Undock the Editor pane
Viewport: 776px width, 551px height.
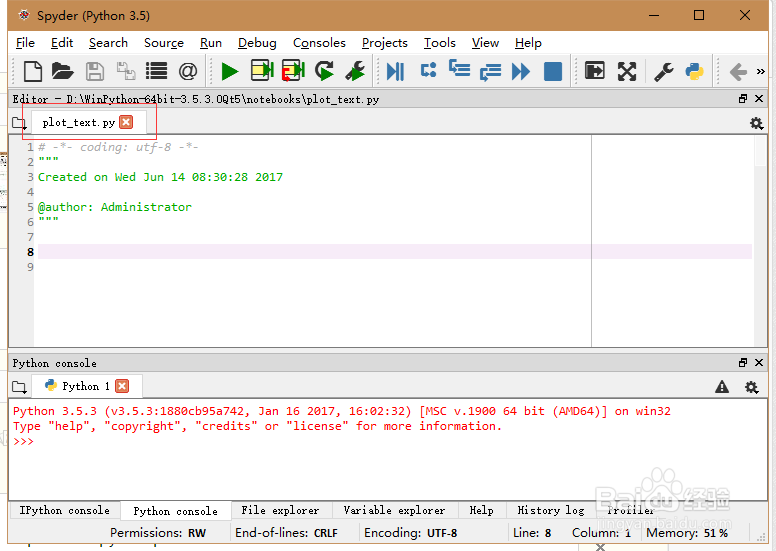pyautogui.click(x=742, y=99)
